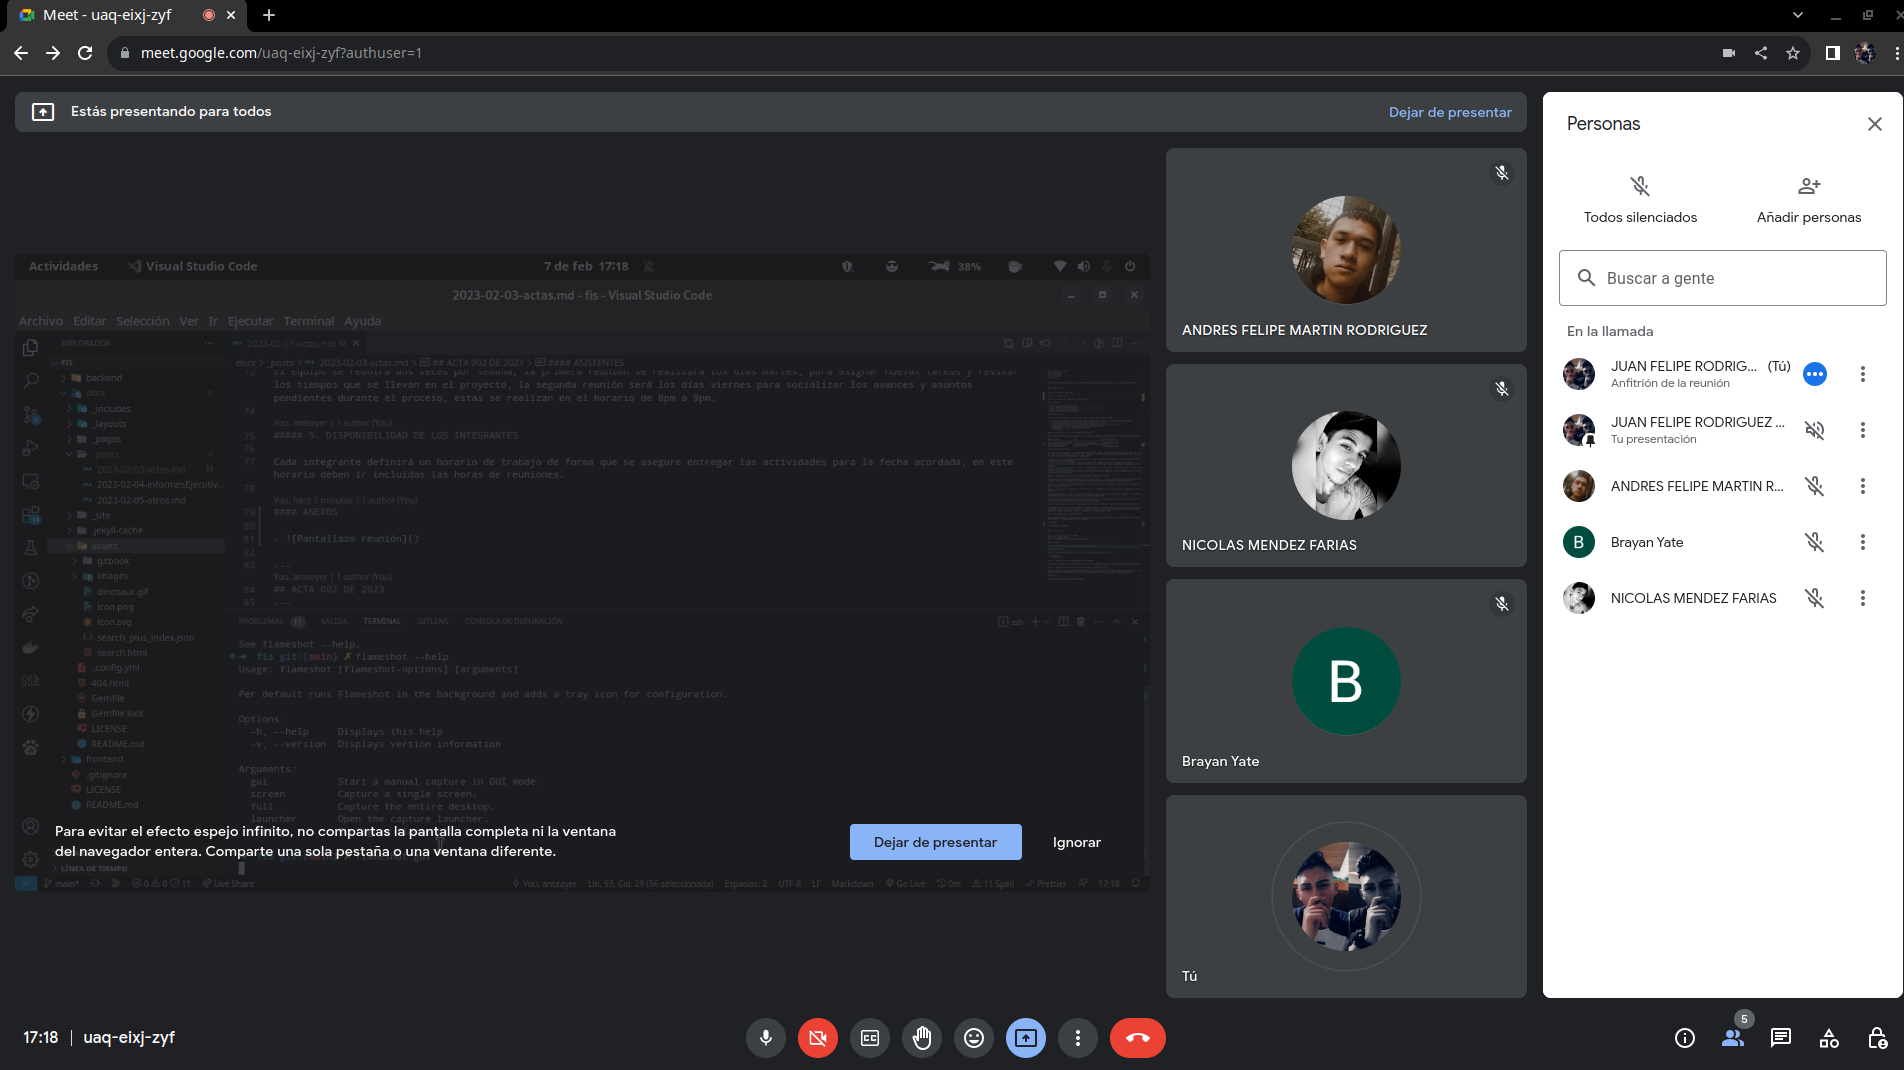Viewport: 1904px width, 1070px height.
Task: Toggle the people panel icon
Action: click(1733, 1038)
